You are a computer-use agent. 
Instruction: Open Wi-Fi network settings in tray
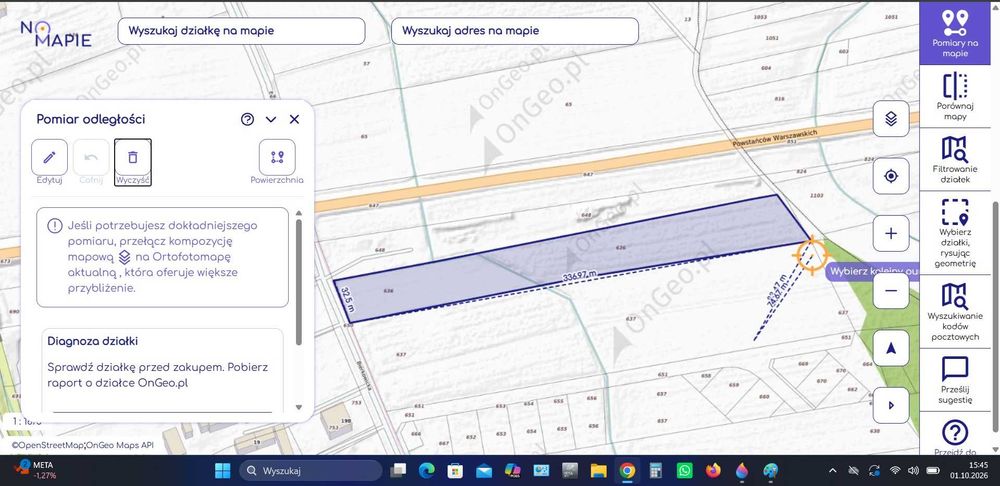coord(895,471)
